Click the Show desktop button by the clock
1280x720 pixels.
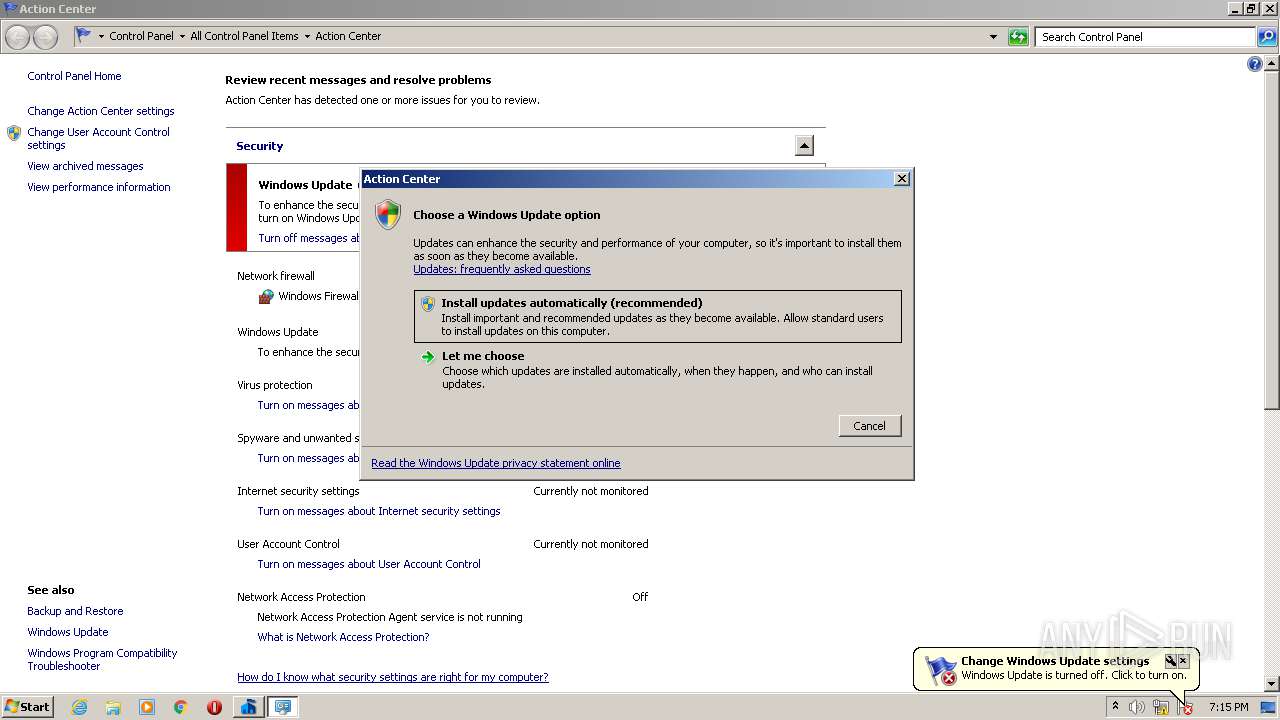pos(1269,707)
